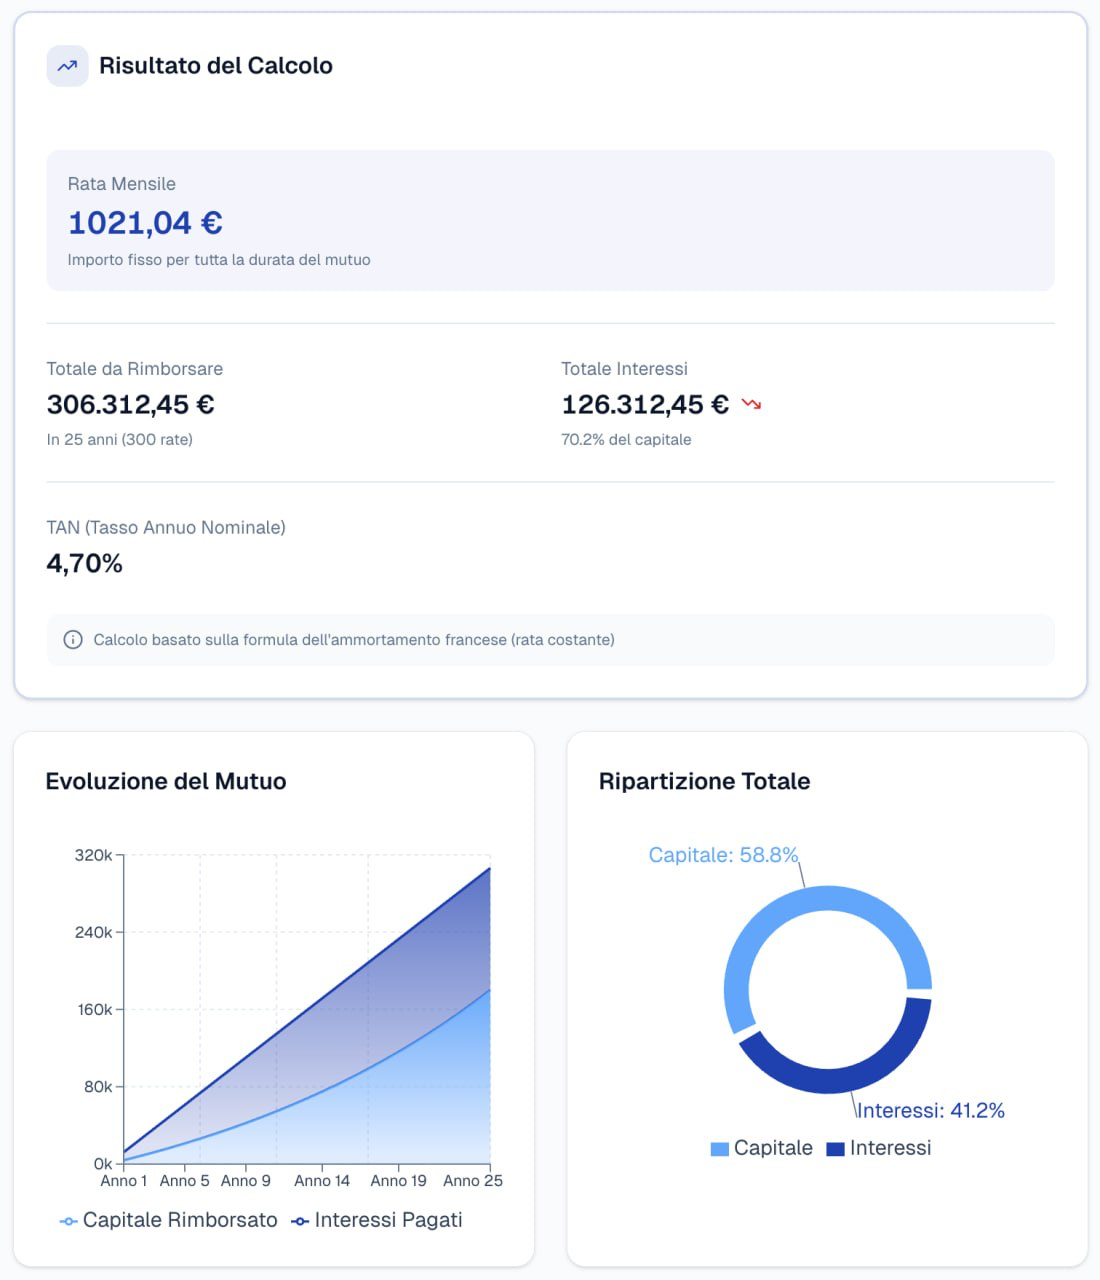Toggle the Interessi Pagati series in the legend
This screenshot has width=1100, height=1280.
point(389,1220)
